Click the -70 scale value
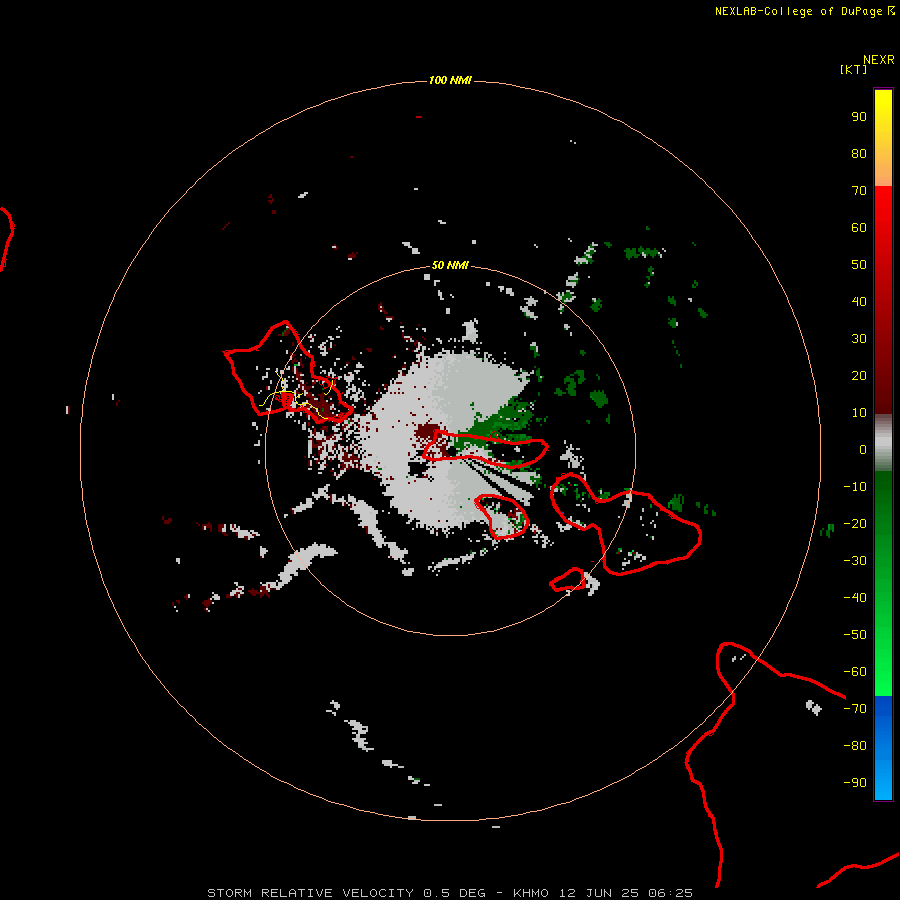 (855, 709)
